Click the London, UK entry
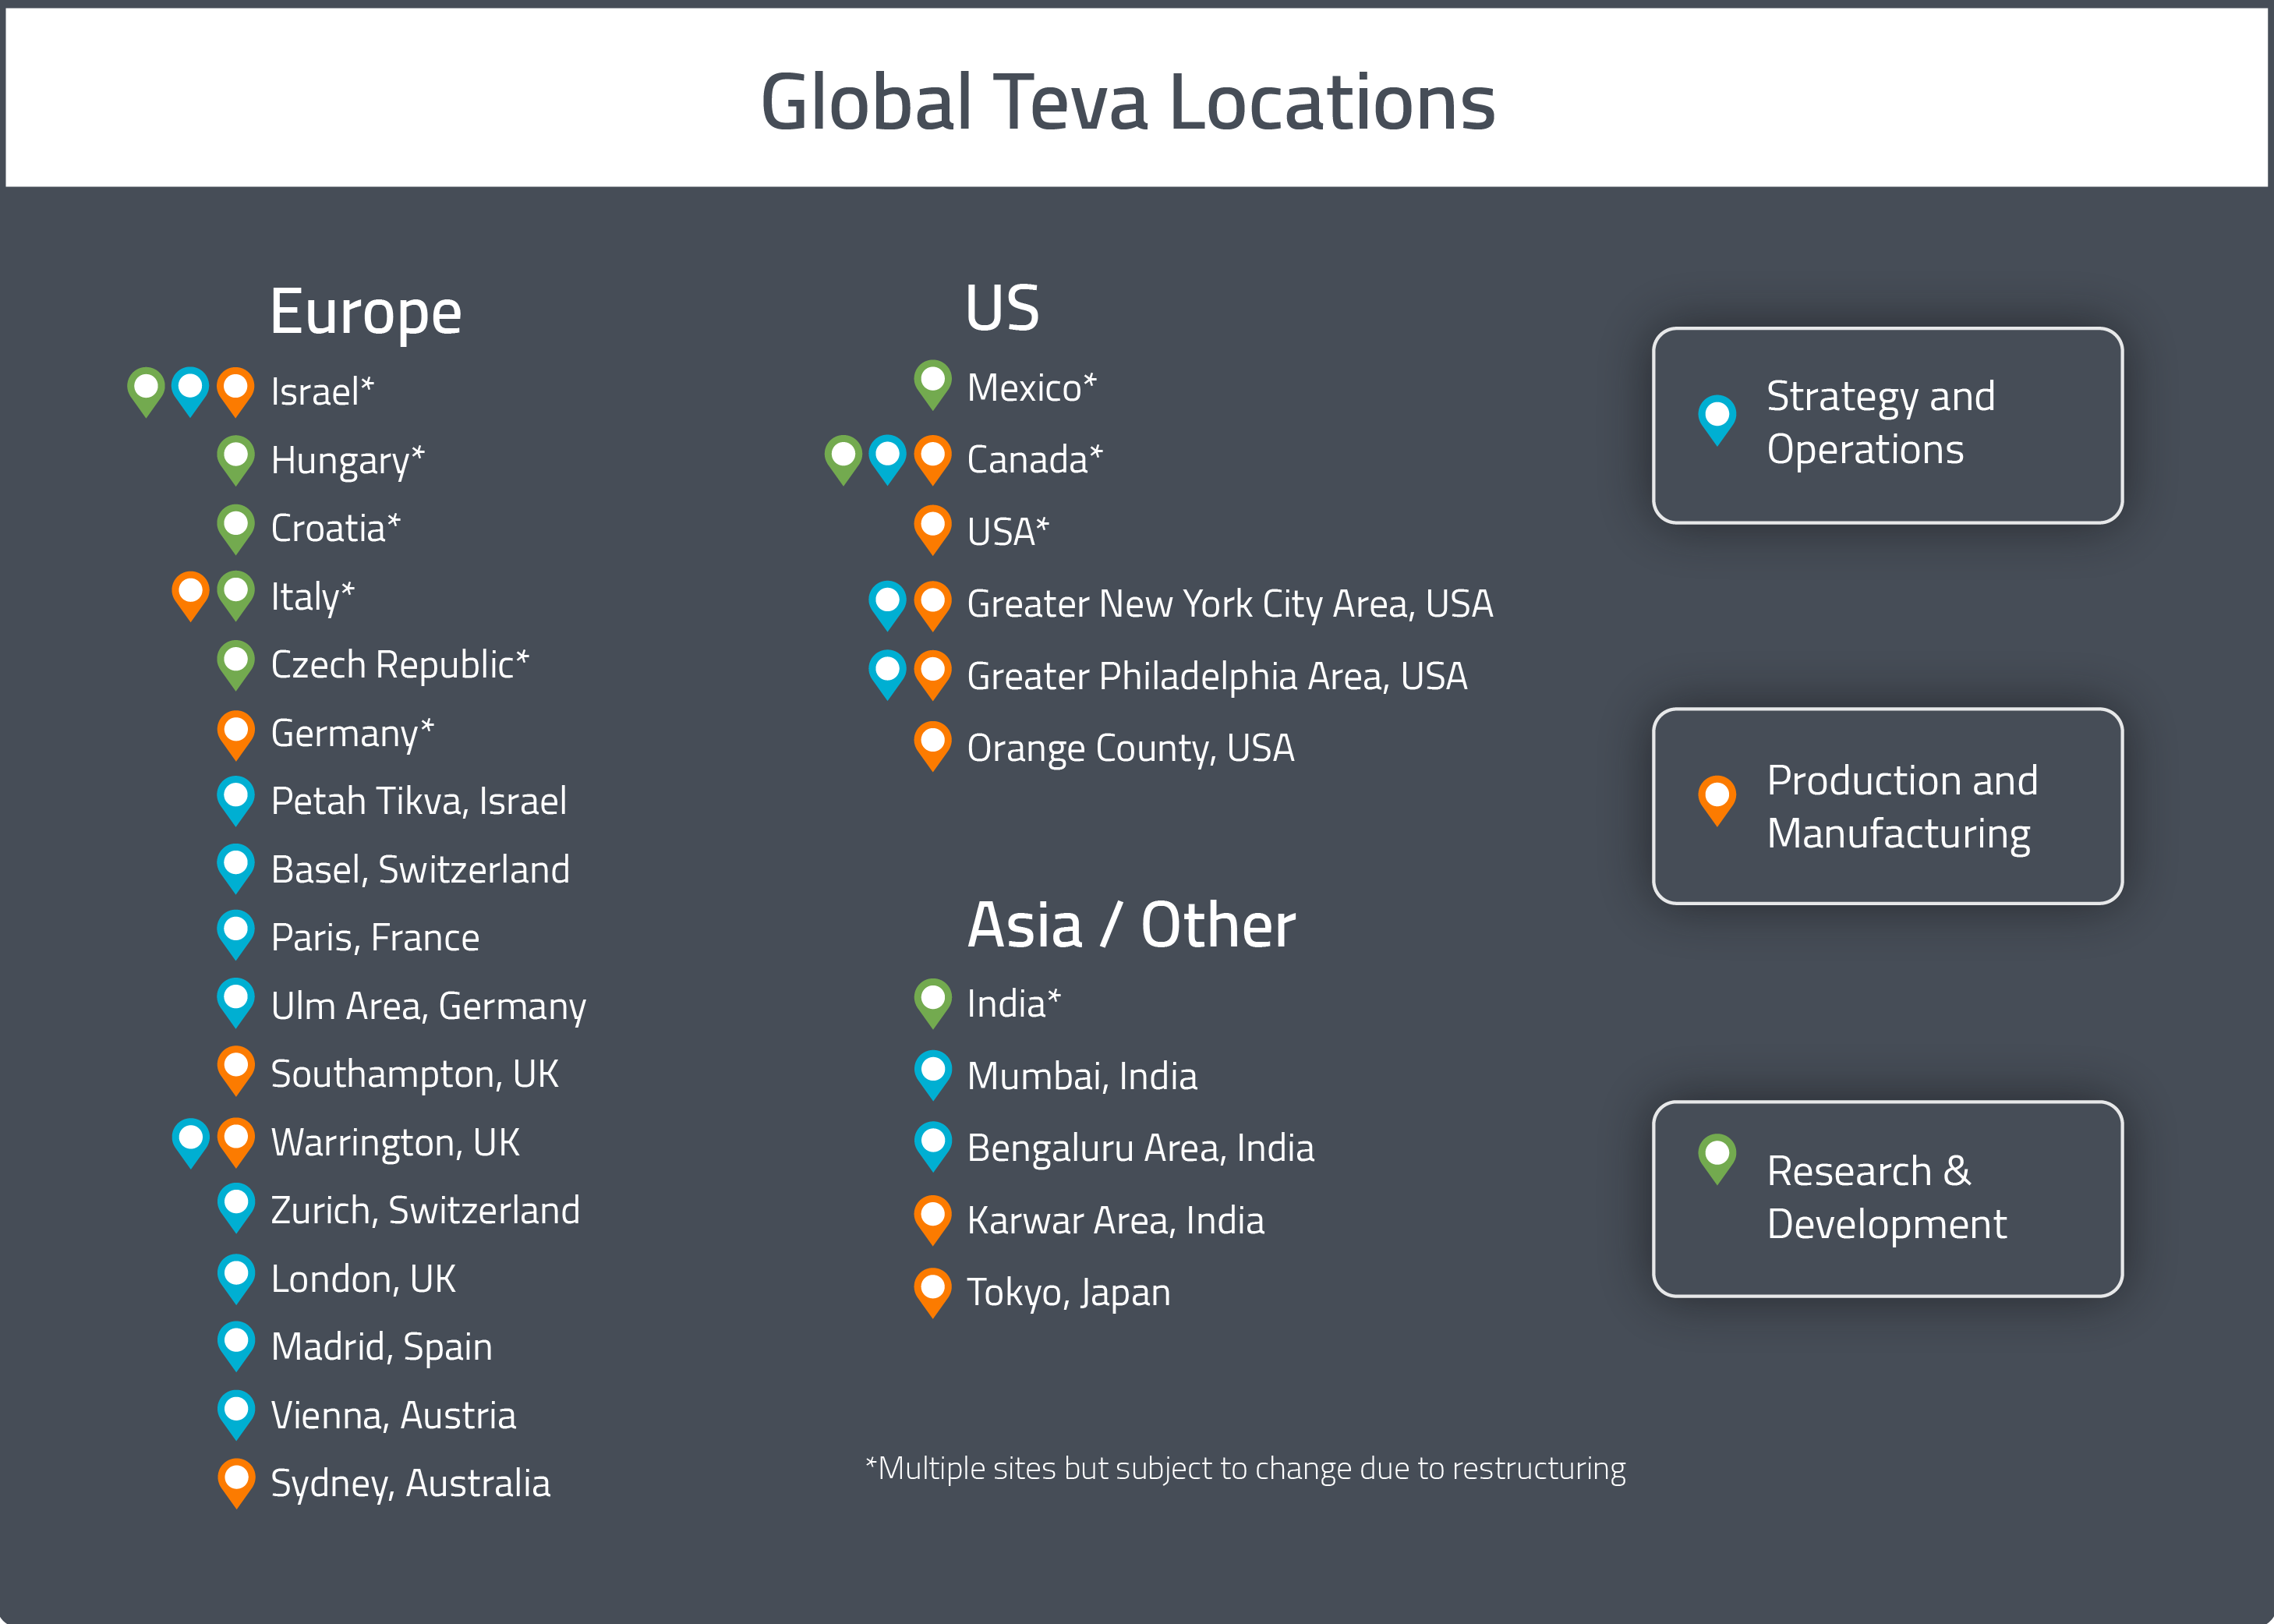 (363, 1279)
